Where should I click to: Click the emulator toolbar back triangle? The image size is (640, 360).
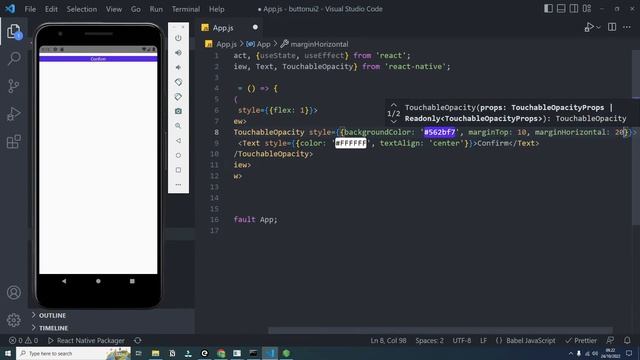pos(178,140)
